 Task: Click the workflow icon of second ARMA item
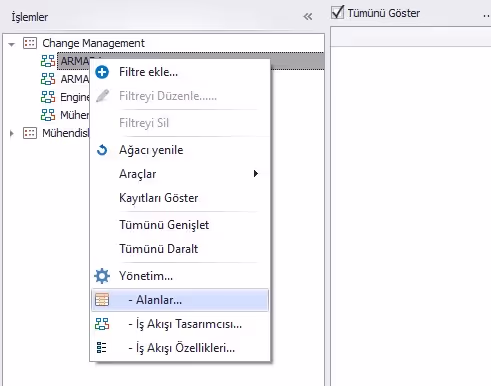[x=48, y=79]
